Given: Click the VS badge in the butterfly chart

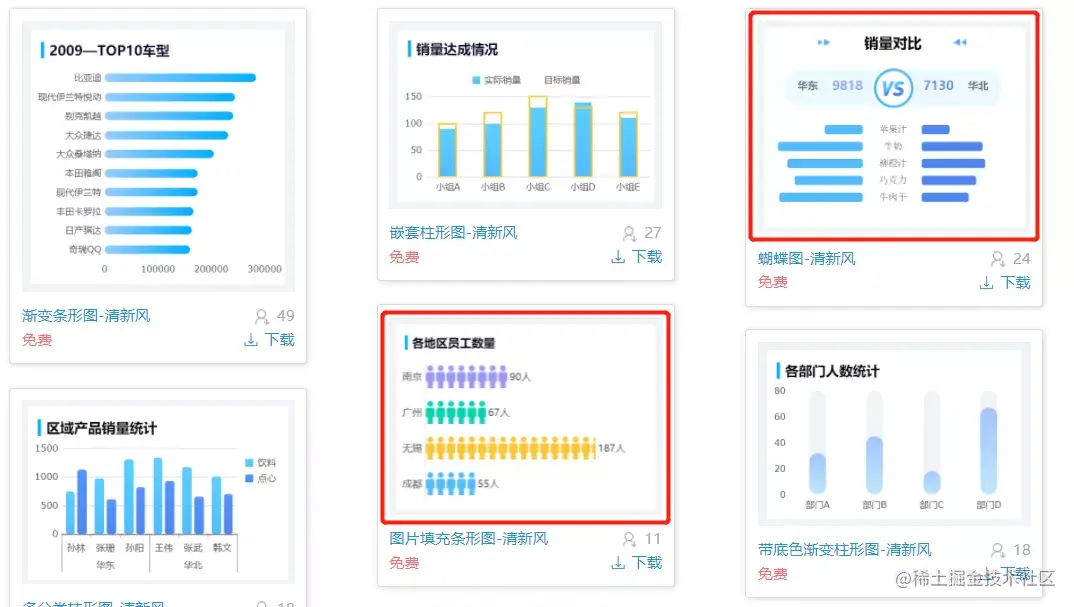Looking at the screenshot, I should [x=893, y=86].
